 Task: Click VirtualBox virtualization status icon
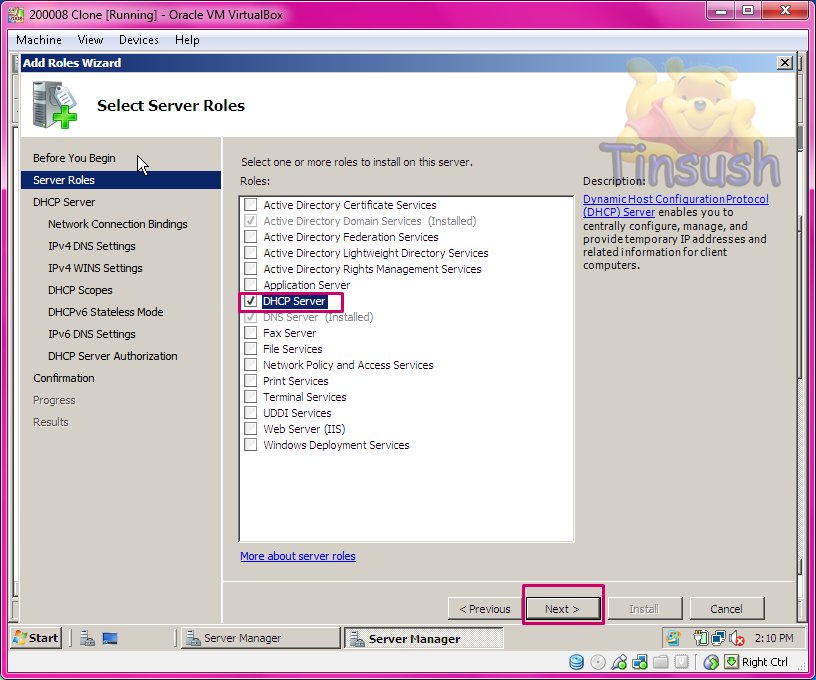[681, 662]
